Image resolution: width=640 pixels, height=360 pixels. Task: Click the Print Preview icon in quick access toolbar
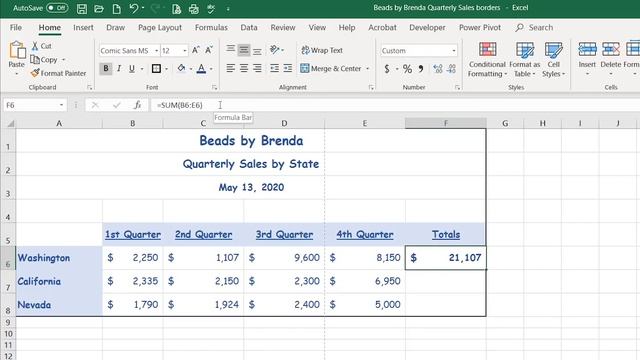(x=176, y=9)
